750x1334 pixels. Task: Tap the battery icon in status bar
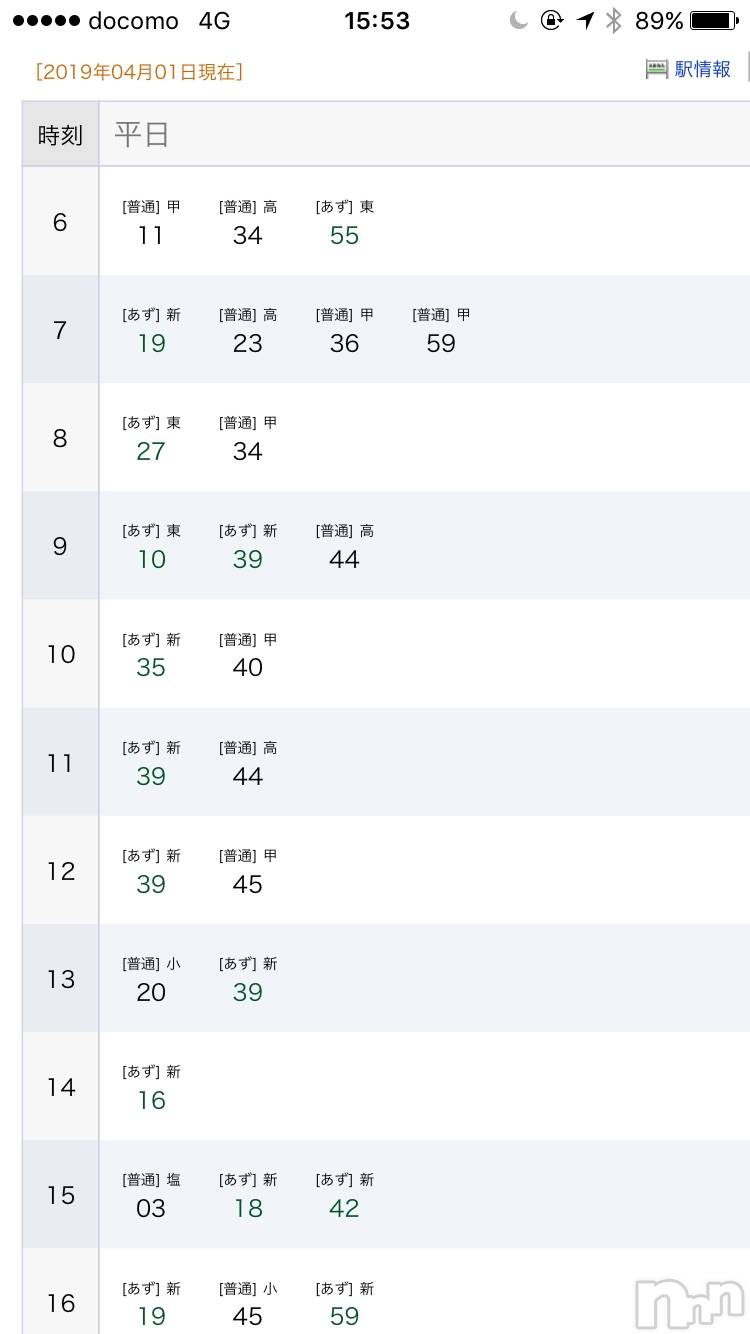point(716,20)
